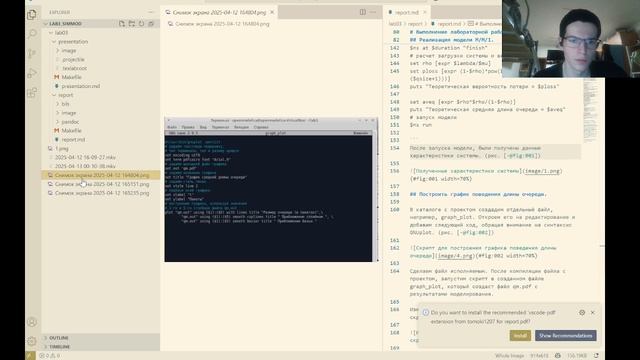The width and height of the screenshot is (640, 360).
Task: Open Снимок экрана 2025-04-12 165235.png file
Action: 100,193
